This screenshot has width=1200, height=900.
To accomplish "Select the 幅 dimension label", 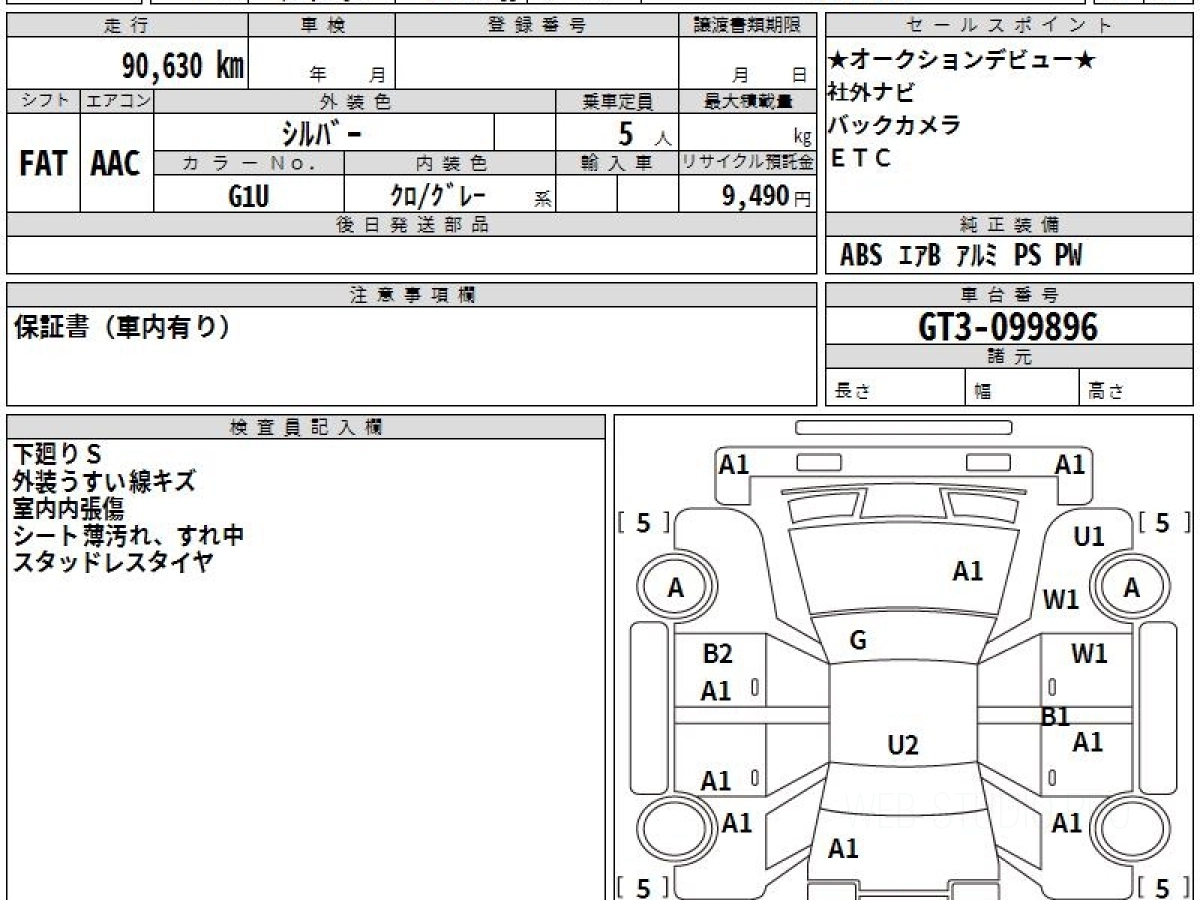I will pyautogui.click(x=983, y=392).
